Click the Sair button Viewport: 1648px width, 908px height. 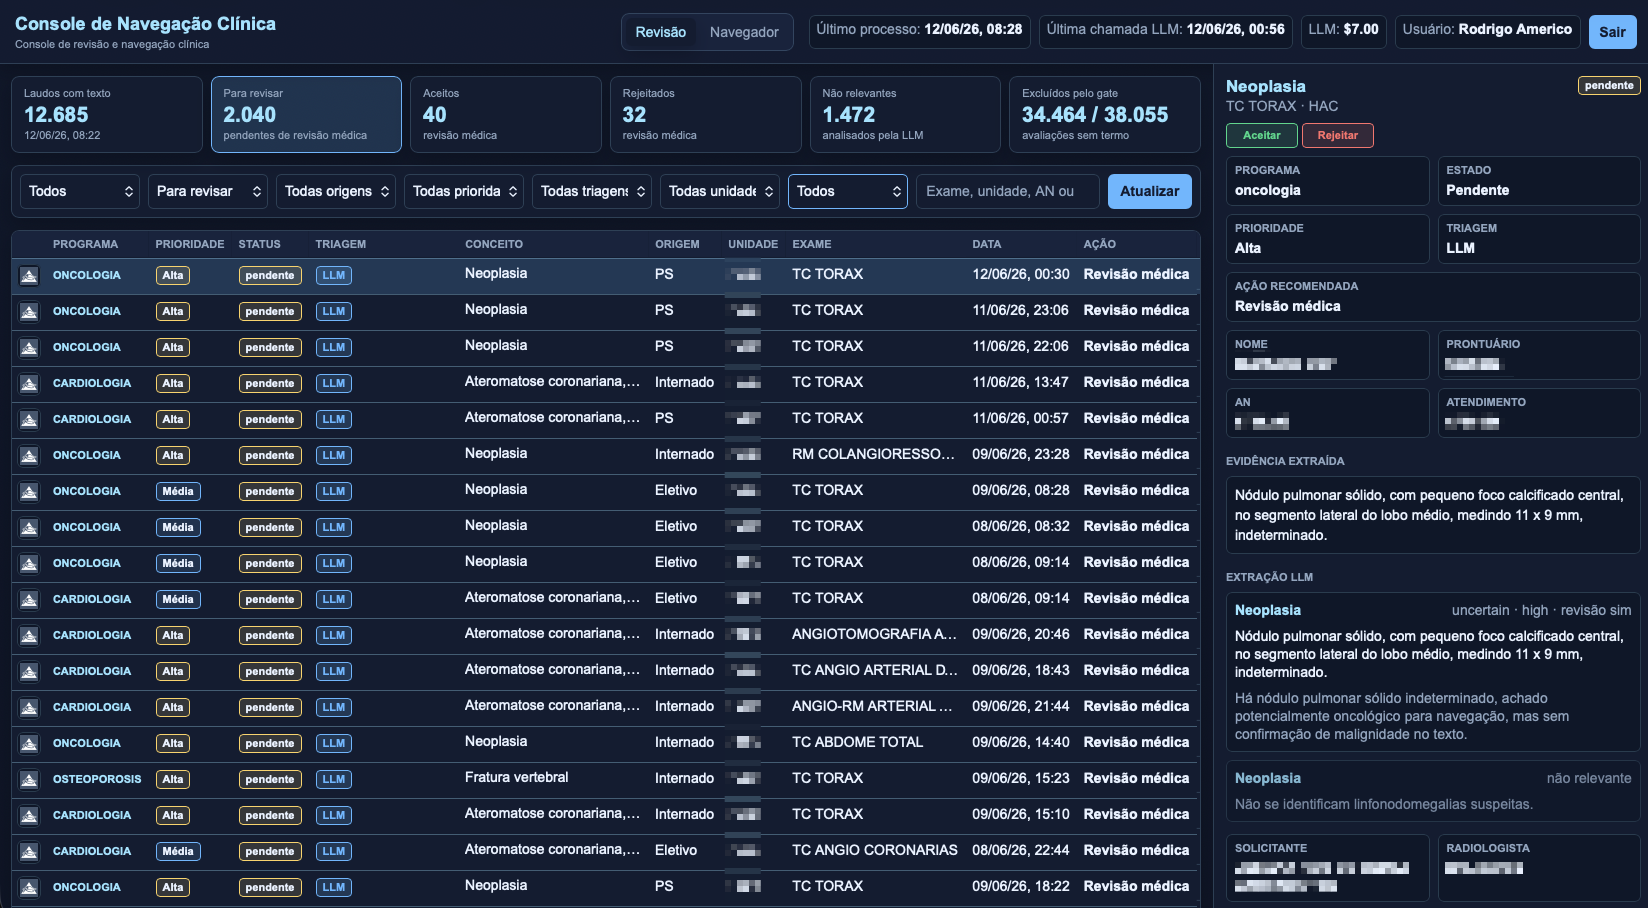pos(1612,32)
